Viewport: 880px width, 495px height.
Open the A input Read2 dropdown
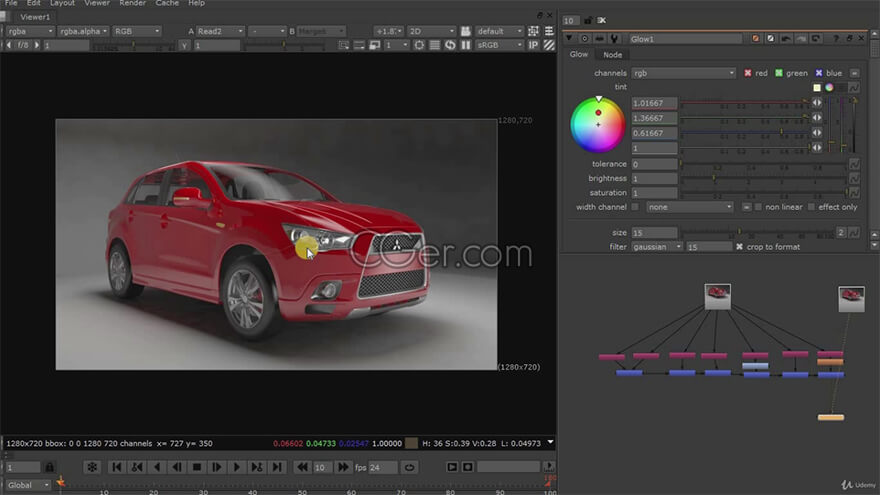220,31
